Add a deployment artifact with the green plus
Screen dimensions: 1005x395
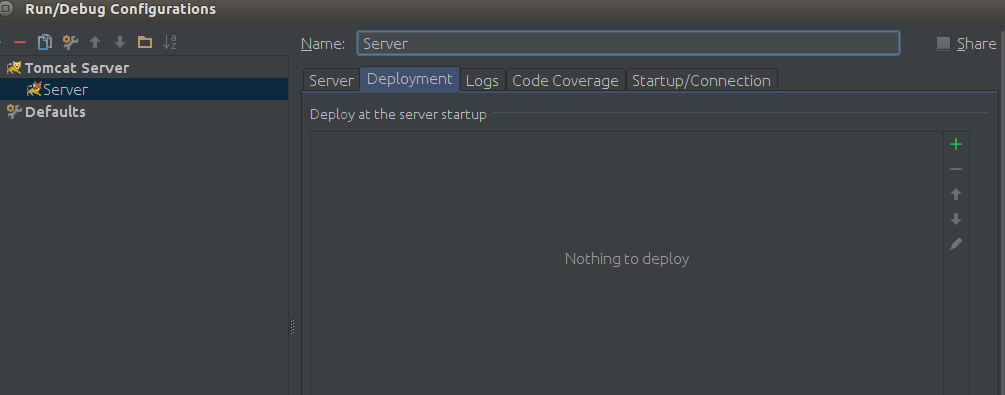tap(956, 144)
